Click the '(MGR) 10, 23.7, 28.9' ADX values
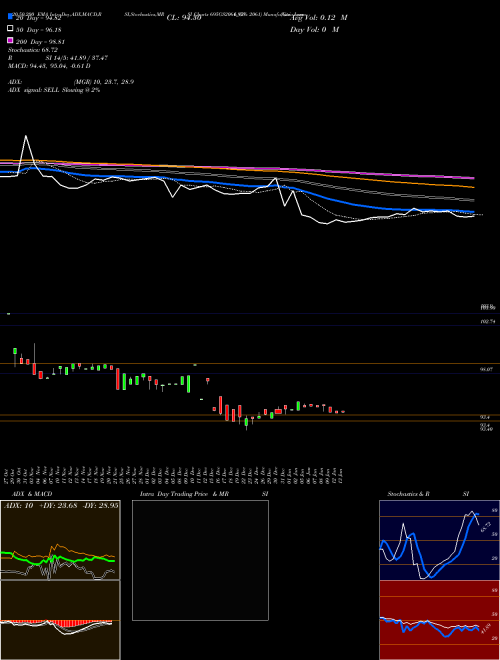The width and height of the screenshot is (500, 660). coord(104,82)
